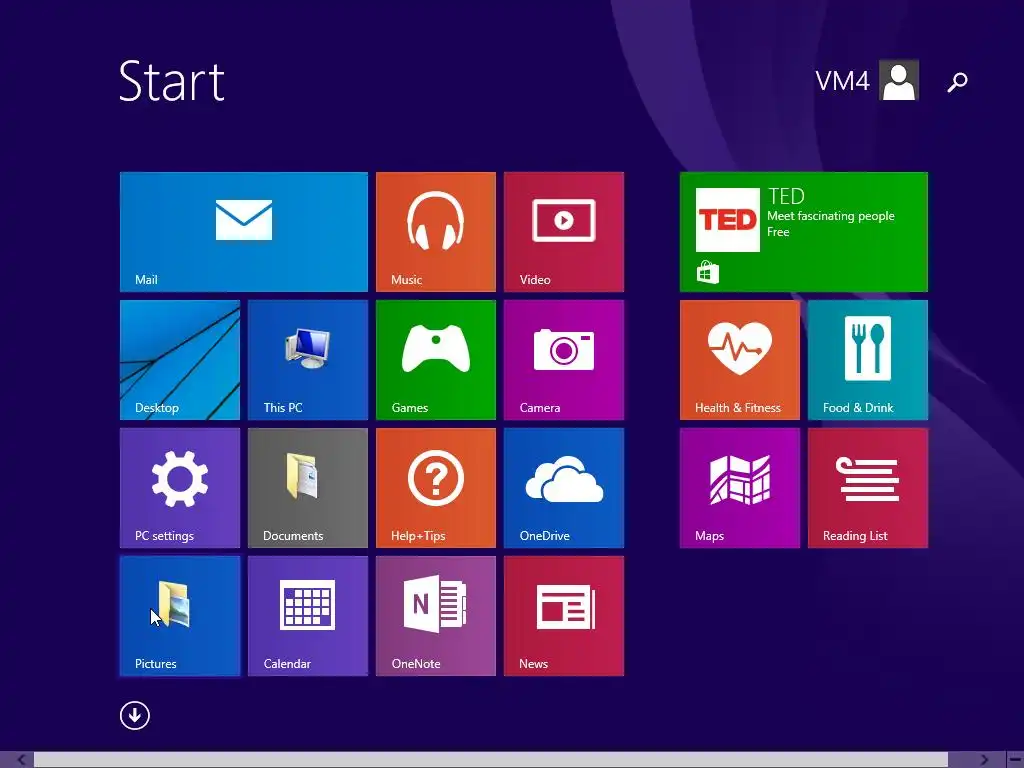Launch the Food & Drink tile
1024x768 pixels.
point(867,360)
